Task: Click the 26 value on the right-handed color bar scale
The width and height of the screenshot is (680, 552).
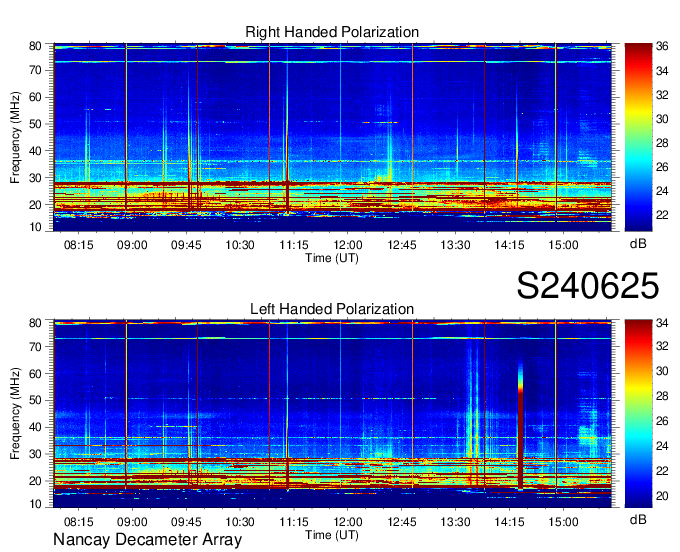Action: (662, 167)
